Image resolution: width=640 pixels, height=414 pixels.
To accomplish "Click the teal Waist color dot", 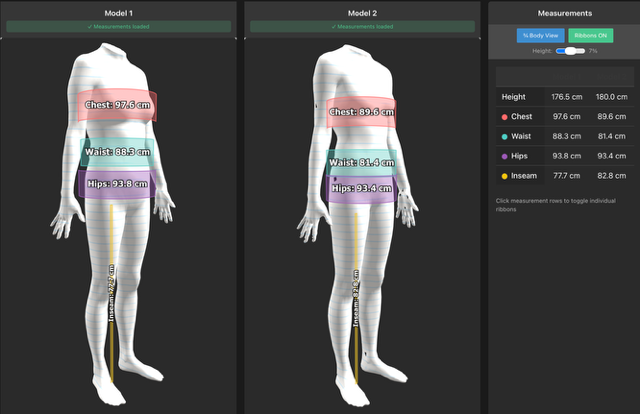I will click(505, 136).
